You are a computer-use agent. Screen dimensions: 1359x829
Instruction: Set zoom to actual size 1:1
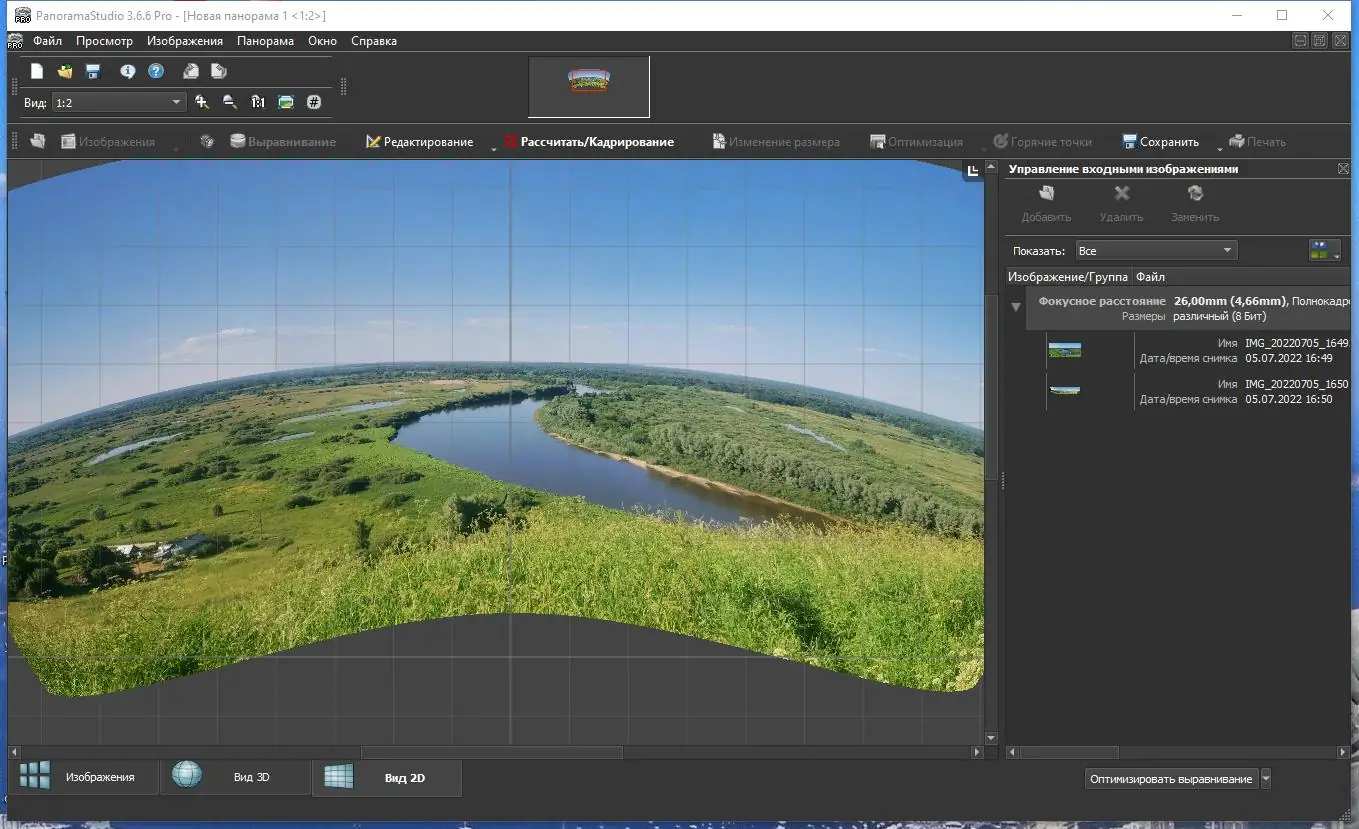(x=258, y=102)
